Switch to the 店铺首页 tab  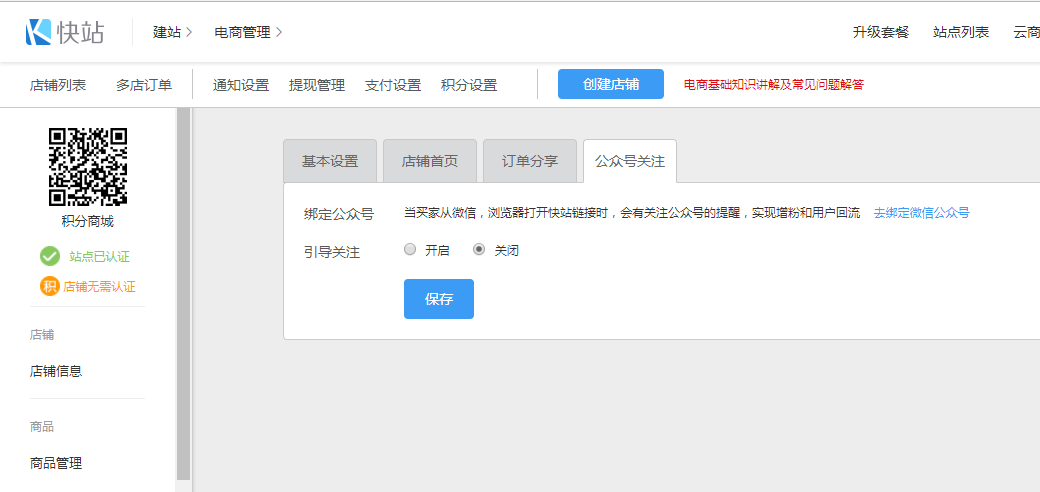click(x=430, y=161)
